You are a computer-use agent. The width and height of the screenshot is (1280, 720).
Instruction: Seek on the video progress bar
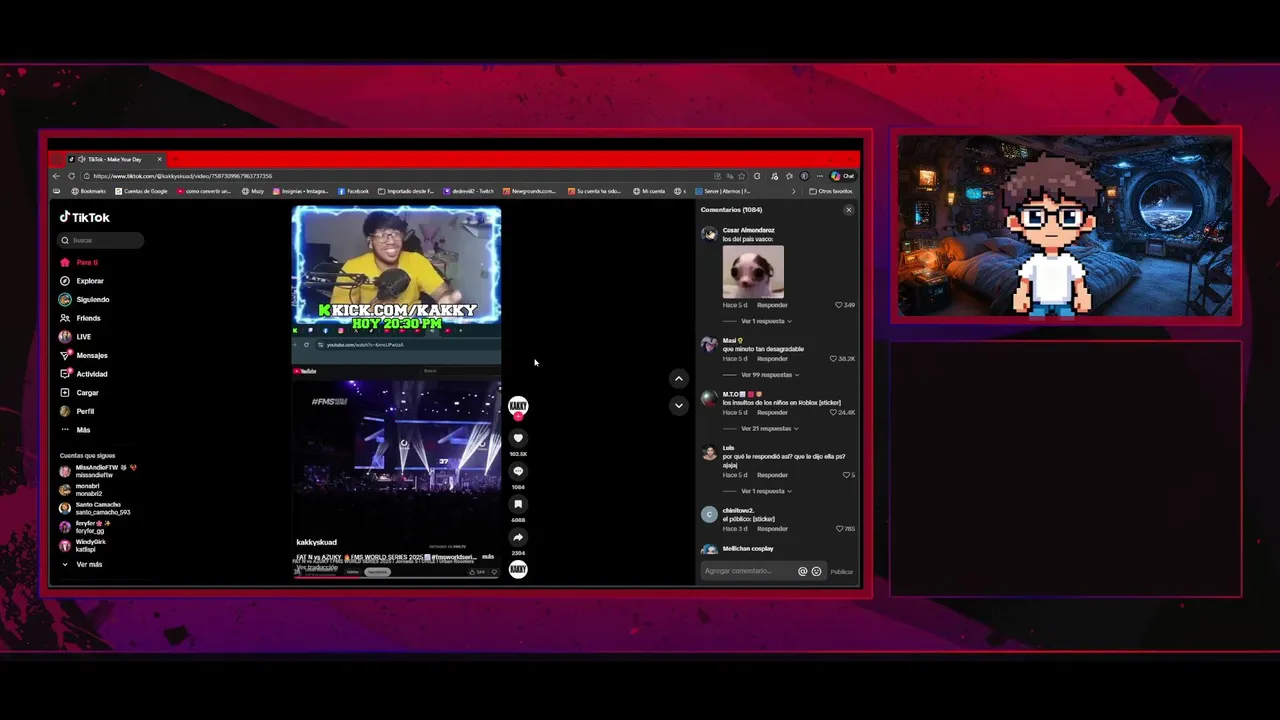[x=396, y=577]
